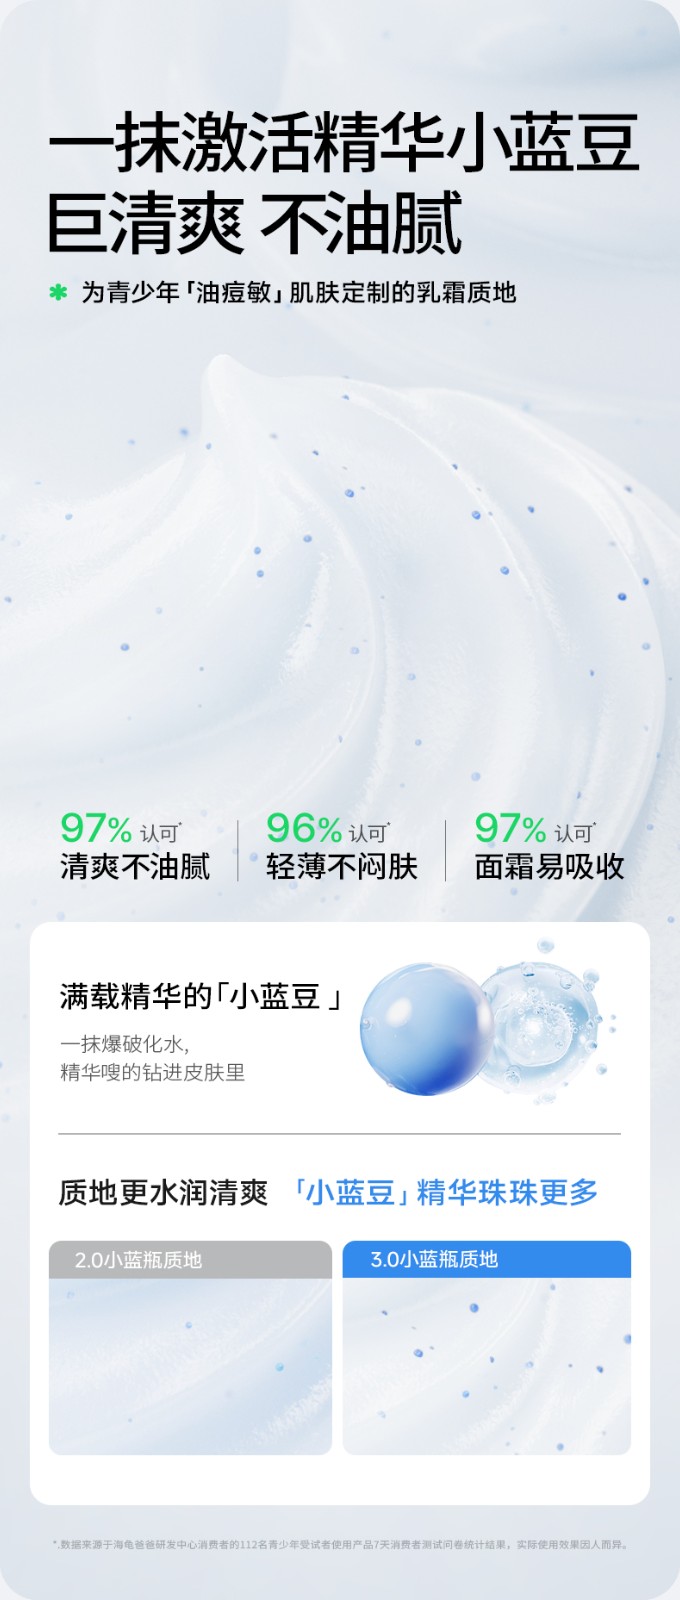
Task: Click the headline 巨清爽 不油腻
Action: pos(254,223)
